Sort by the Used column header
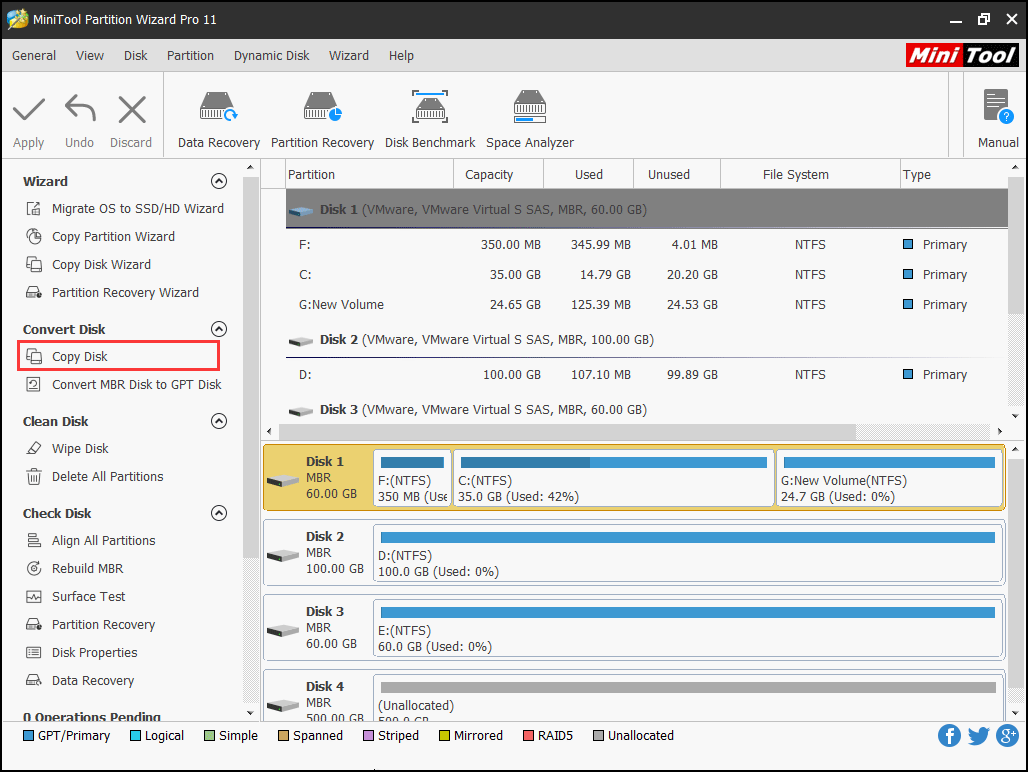This screenshot has width=1028, height=772. (x=589, y=174)
